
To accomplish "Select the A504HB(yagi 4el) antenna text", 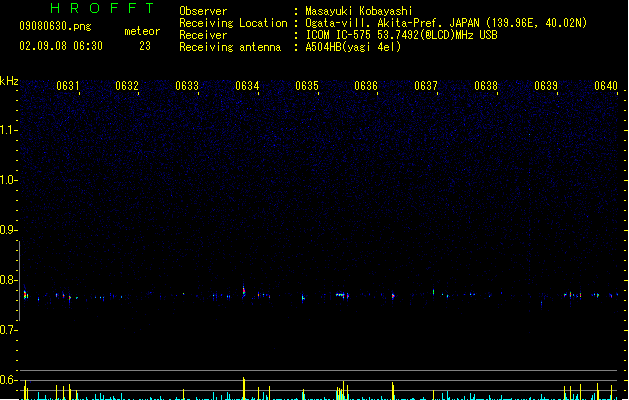I will tap(353, 47).
